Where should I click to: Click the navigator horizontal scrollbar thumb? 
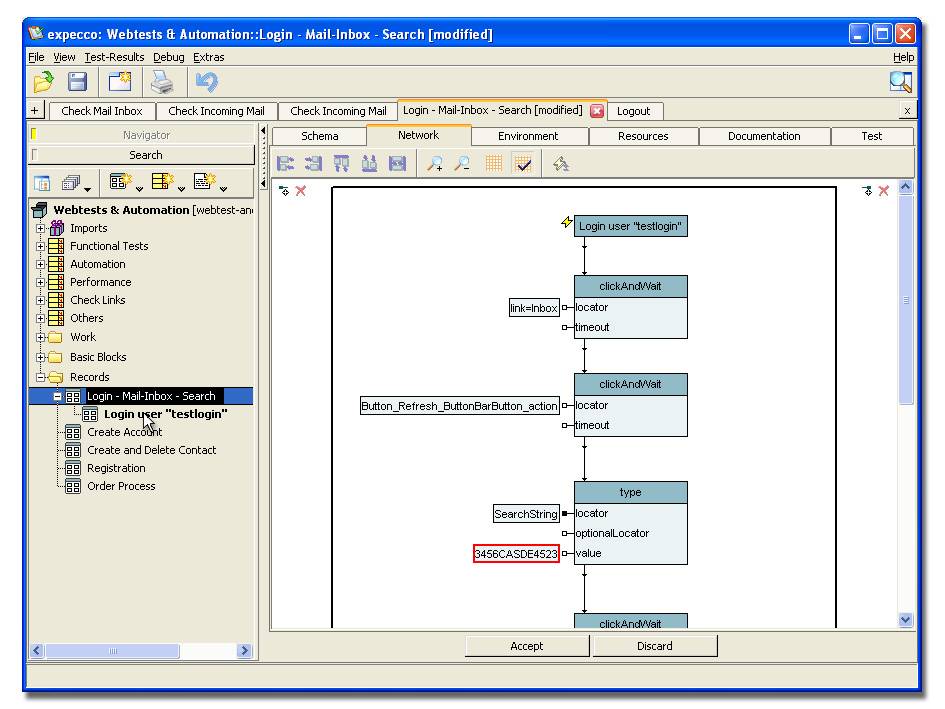click(x=113, y=651)
